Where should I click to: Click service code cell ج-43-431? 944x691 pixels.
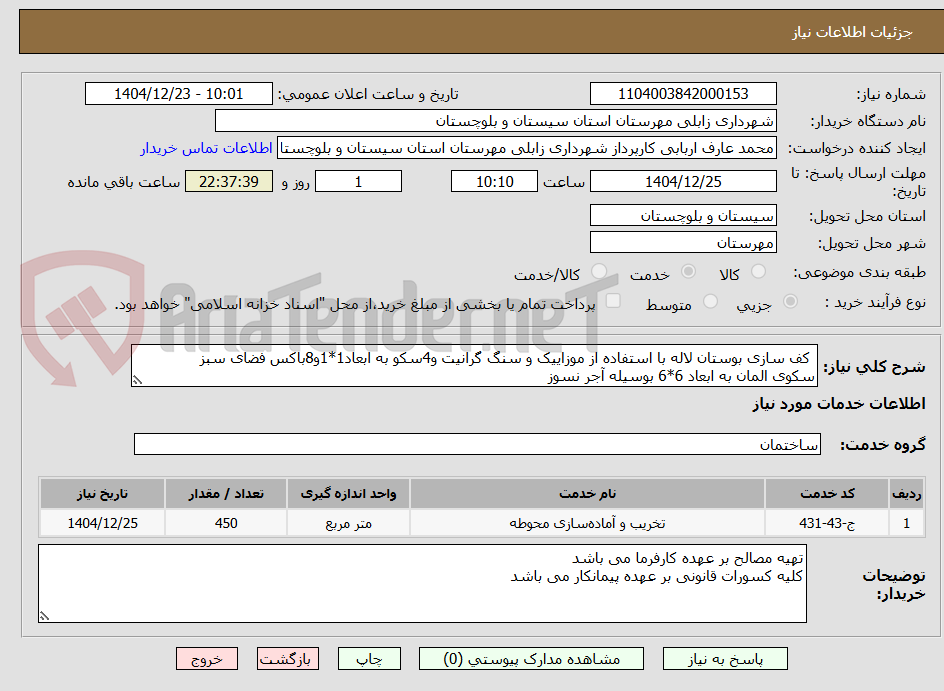pyautogui.click(x=827, y=523)
